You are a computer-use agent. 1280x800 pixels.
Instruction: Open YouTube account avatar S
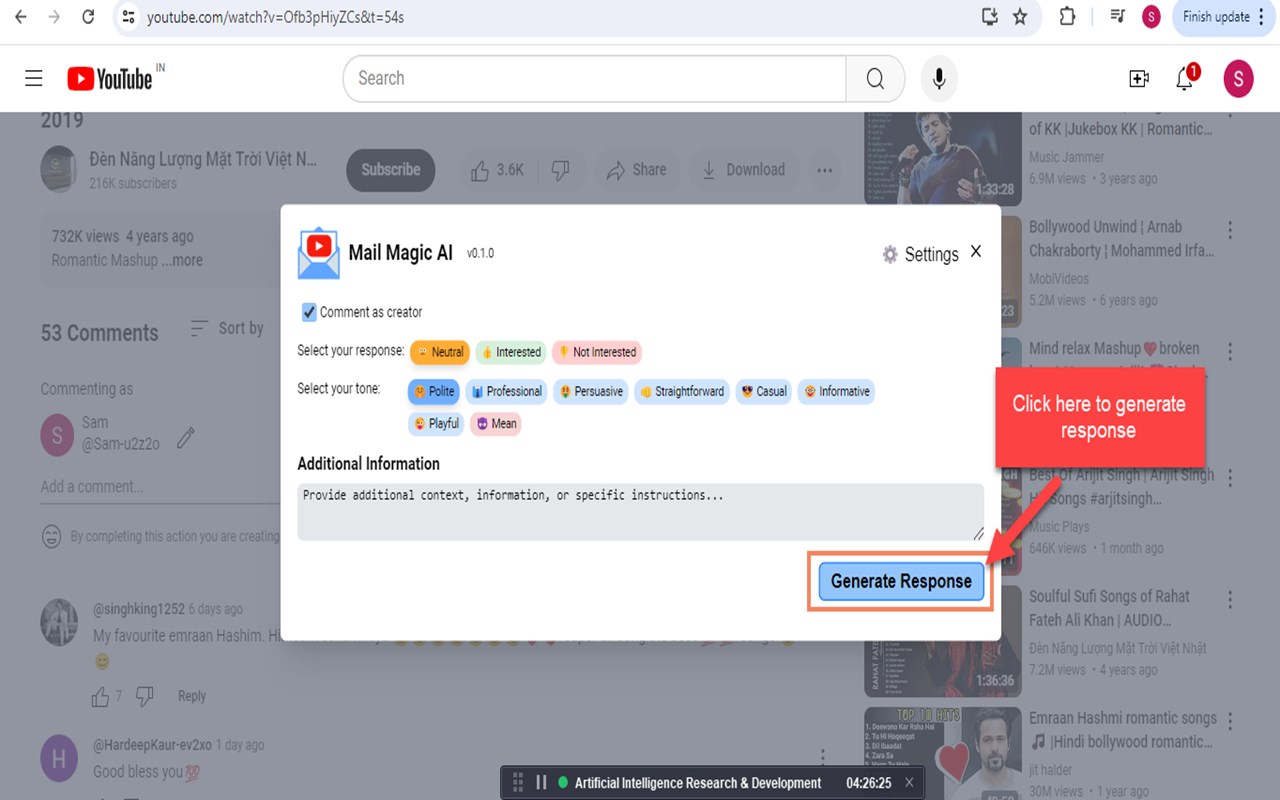coord(1239,78)
